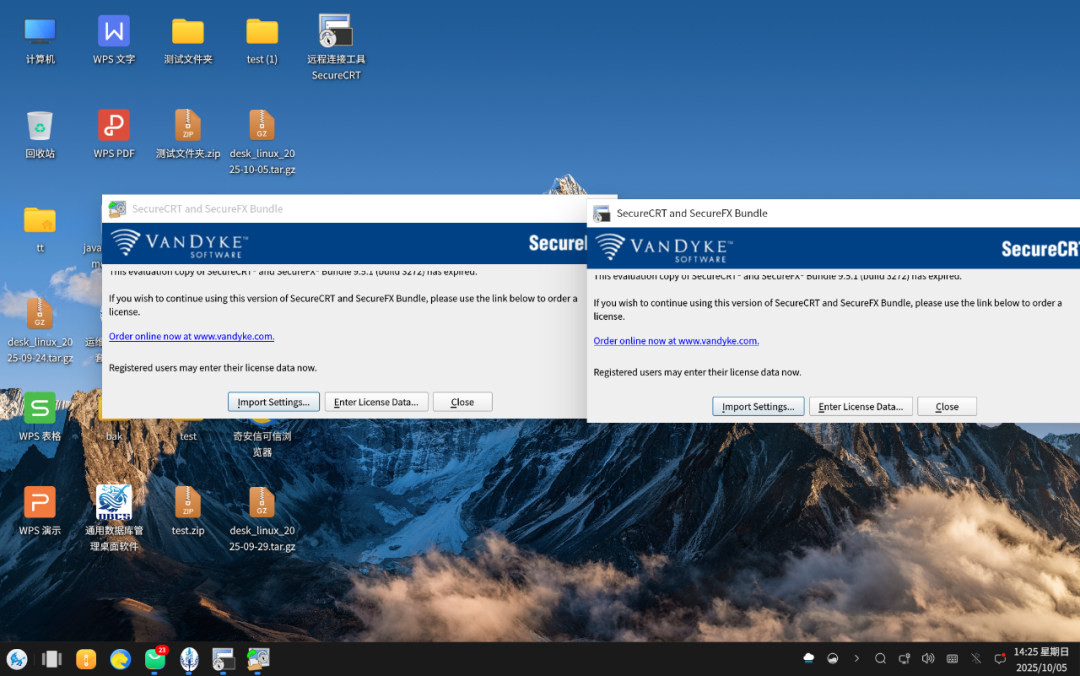The height and width of the screenshot is (676, 1080).
Task: Open the cloud tray icon
Action: pos(809,659)
